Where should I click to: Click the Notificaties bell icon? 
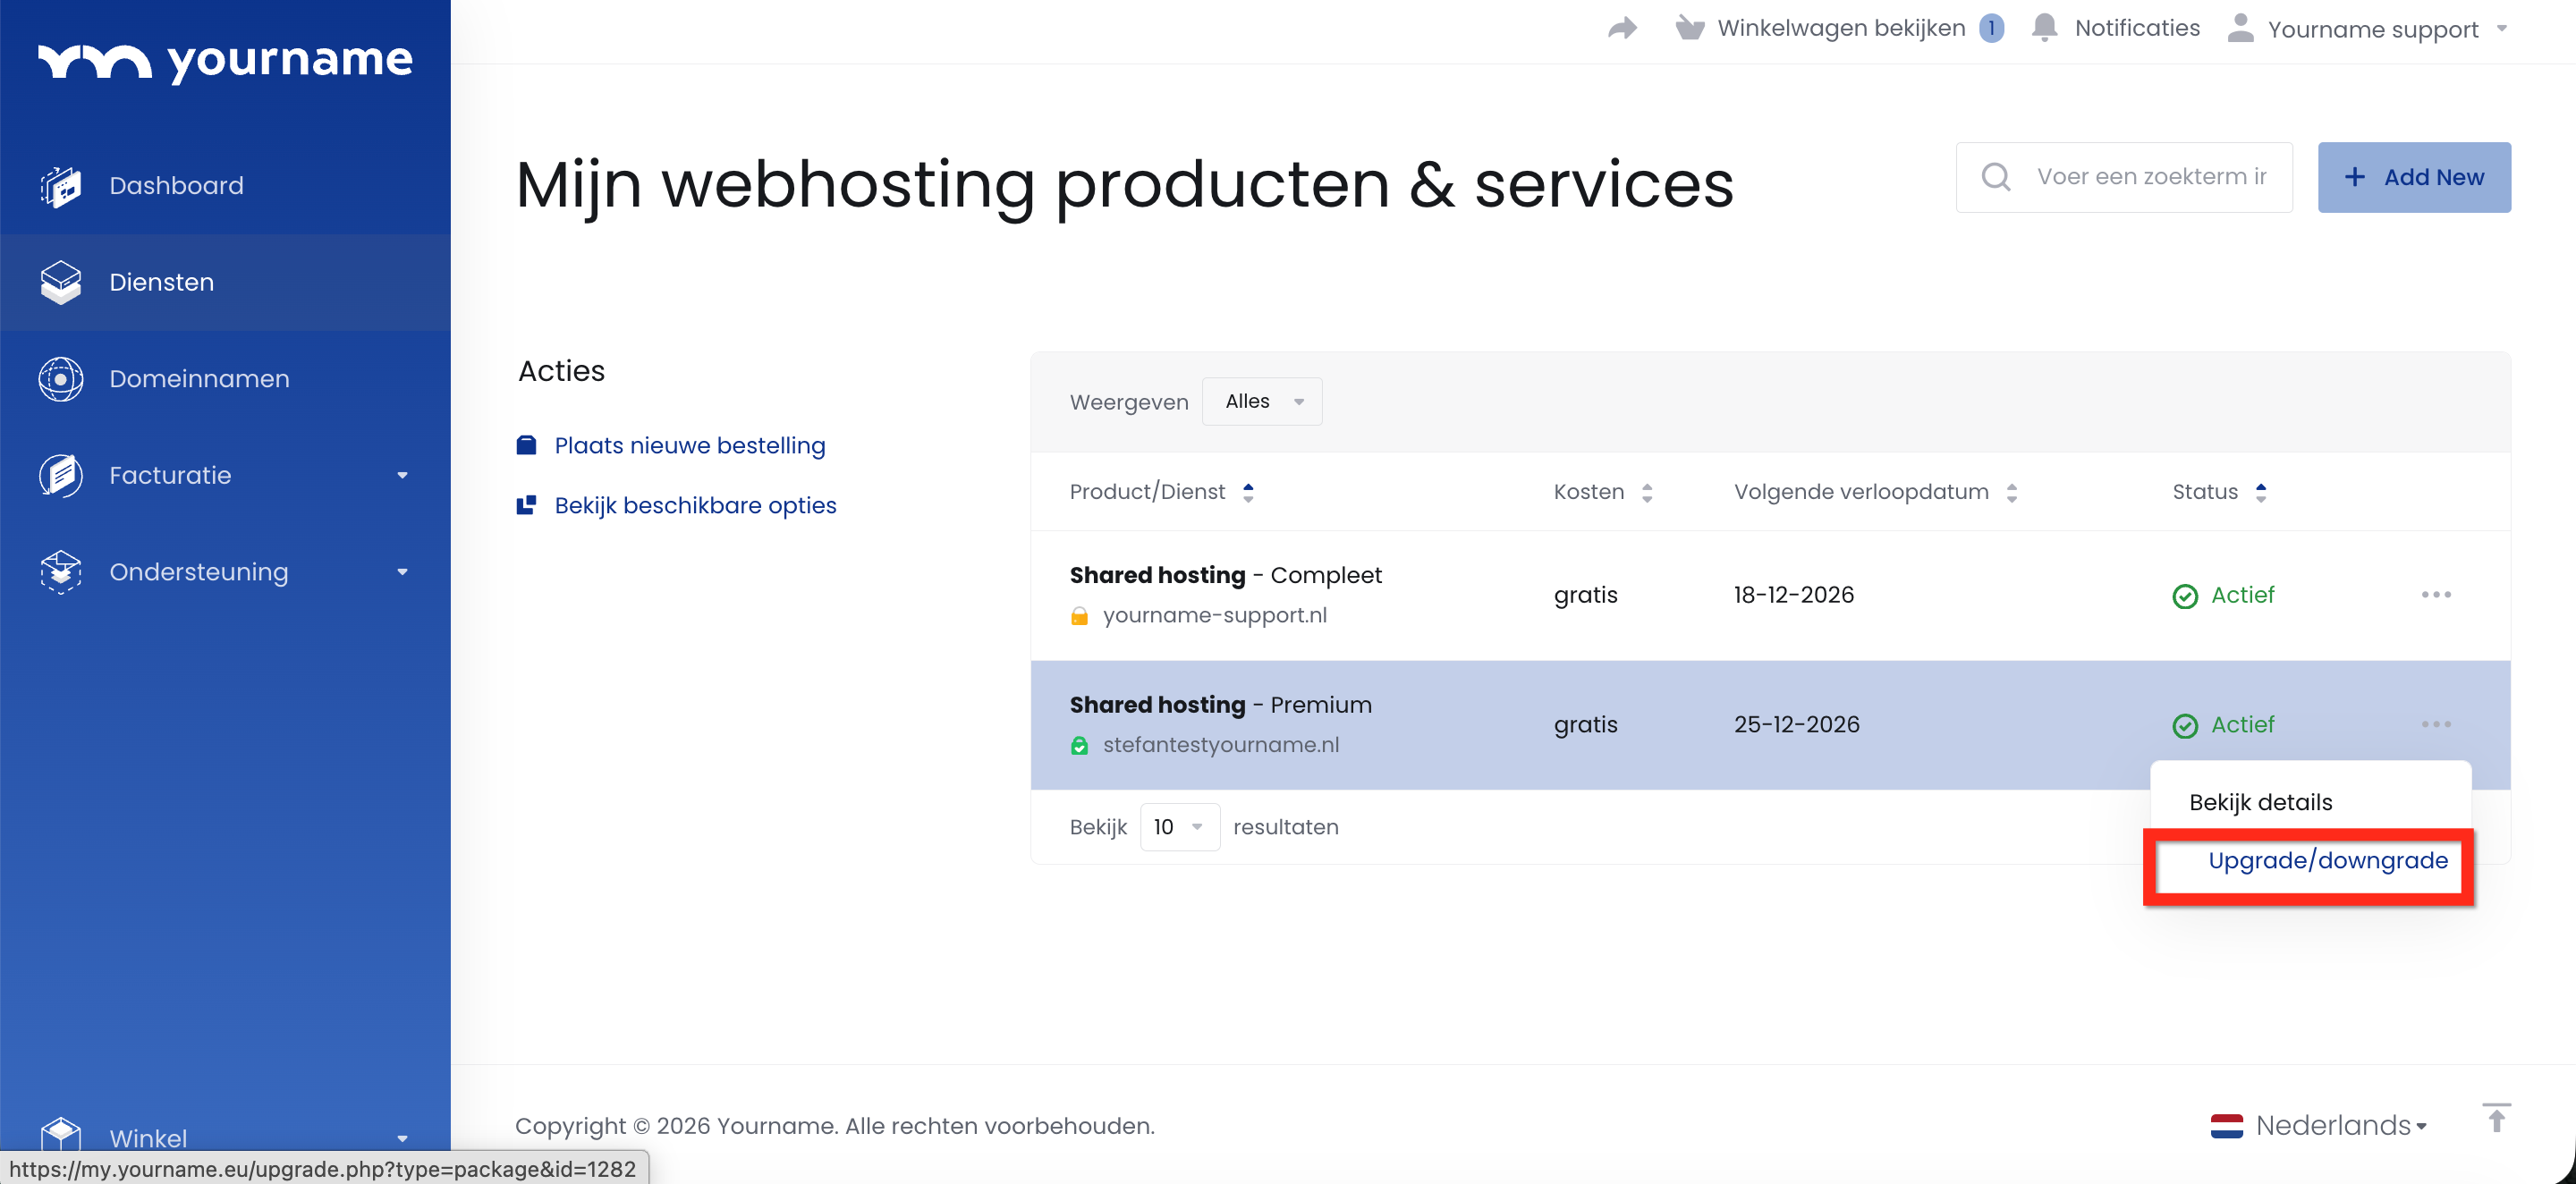[2045, 28]
